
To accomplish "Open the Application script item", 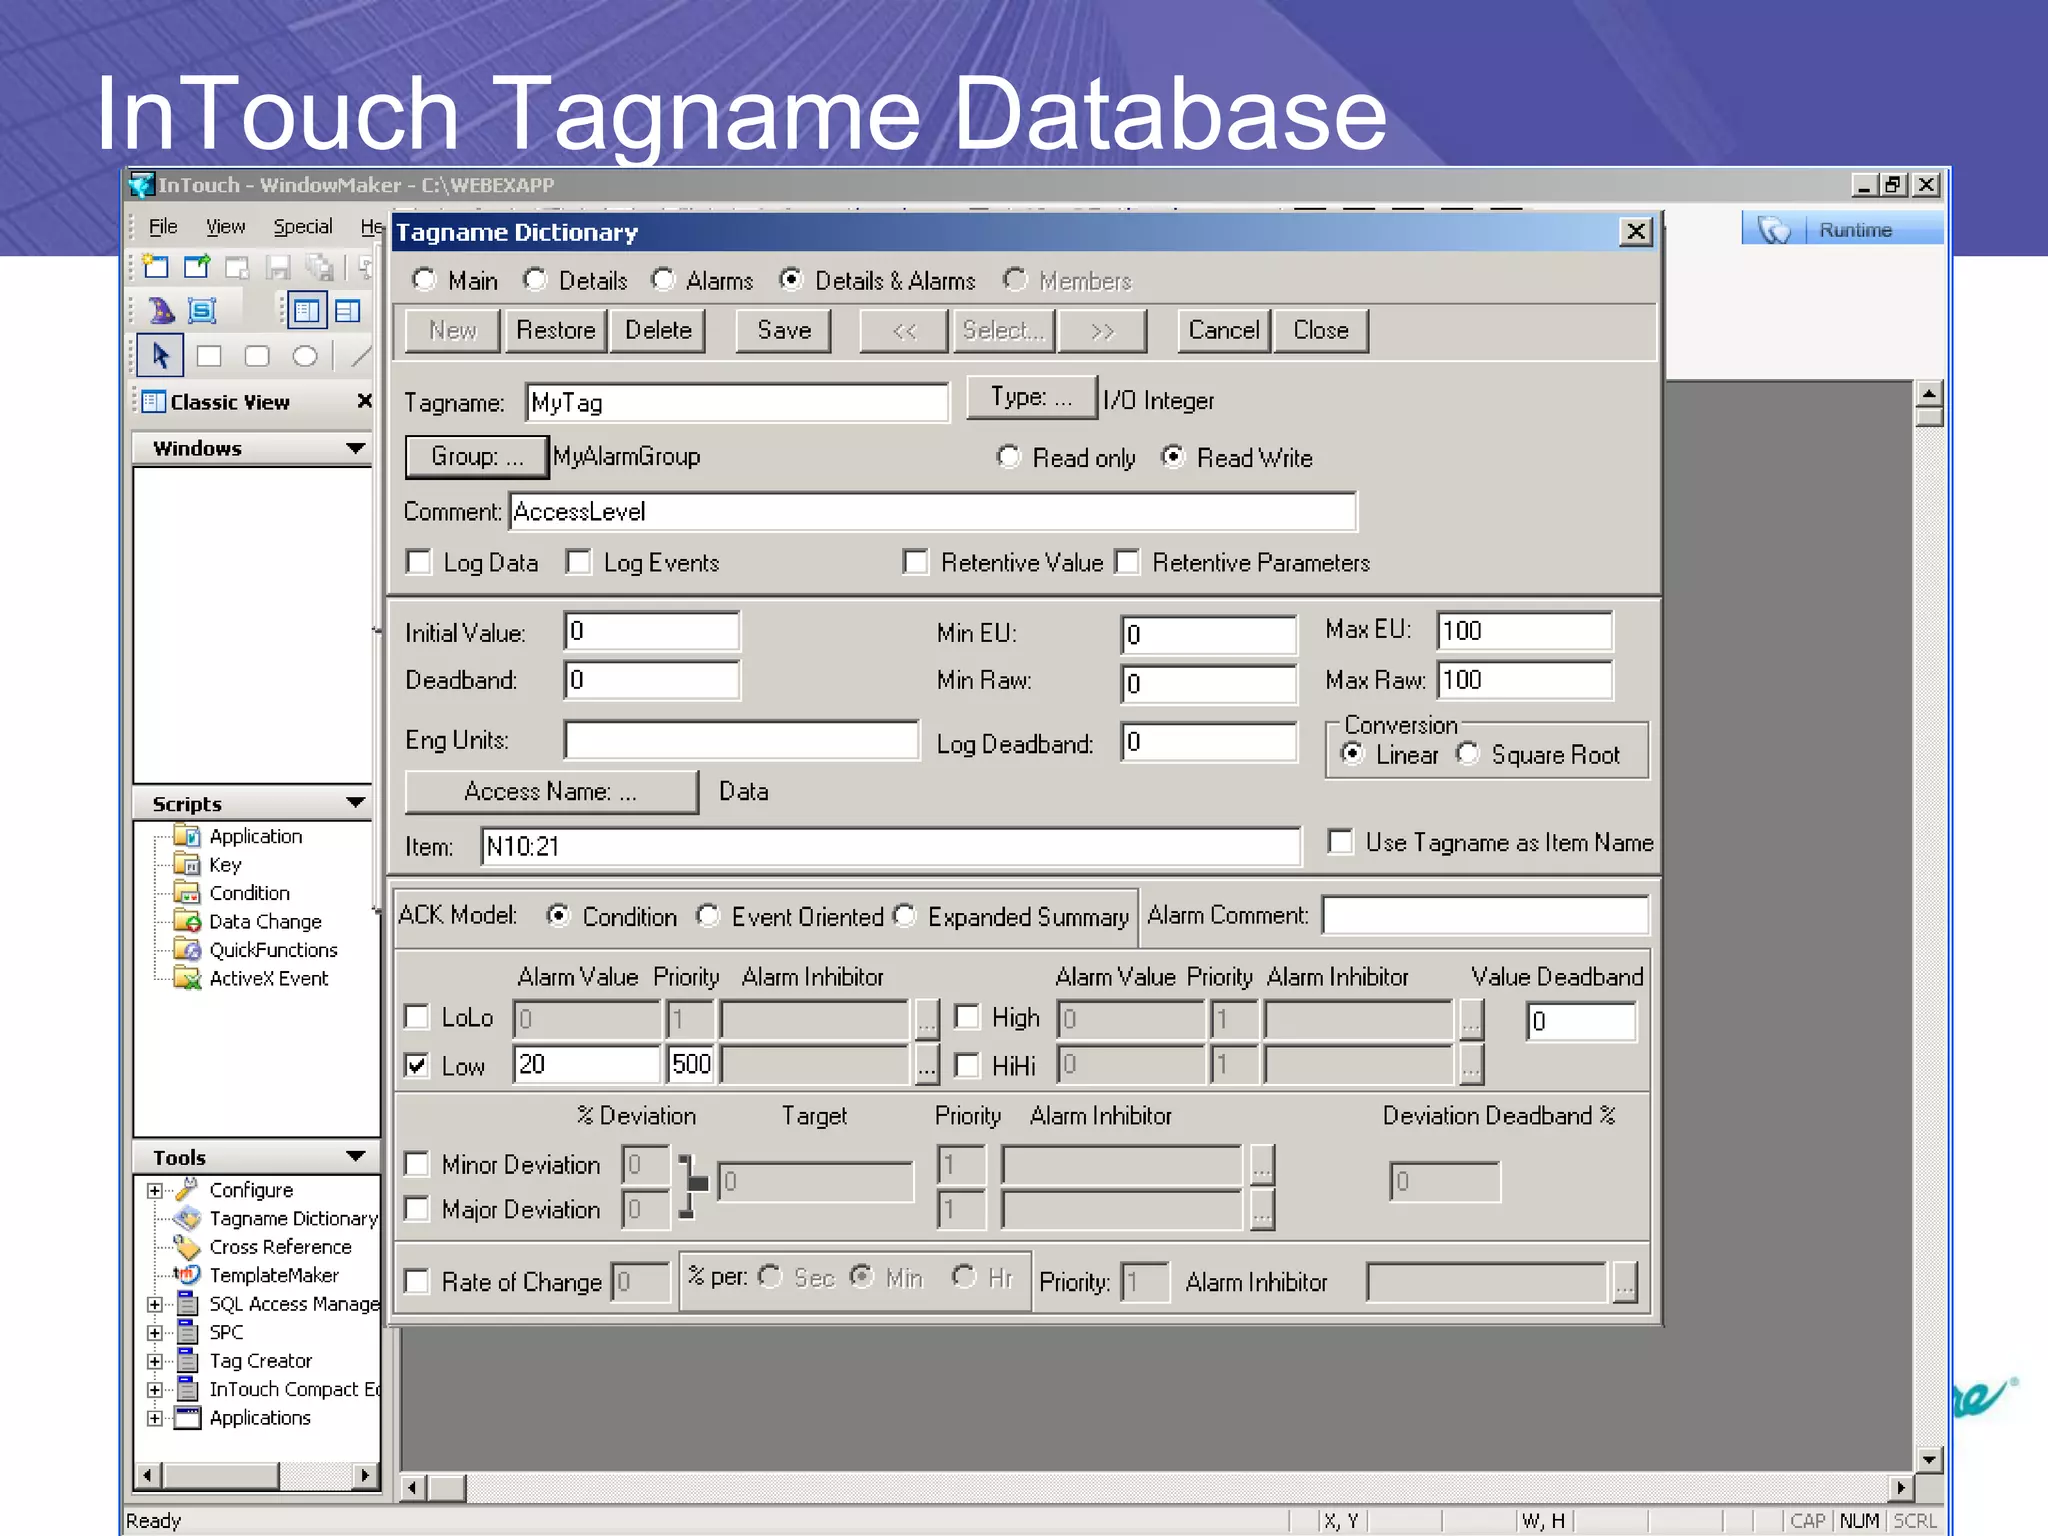I will pos(255,836).
